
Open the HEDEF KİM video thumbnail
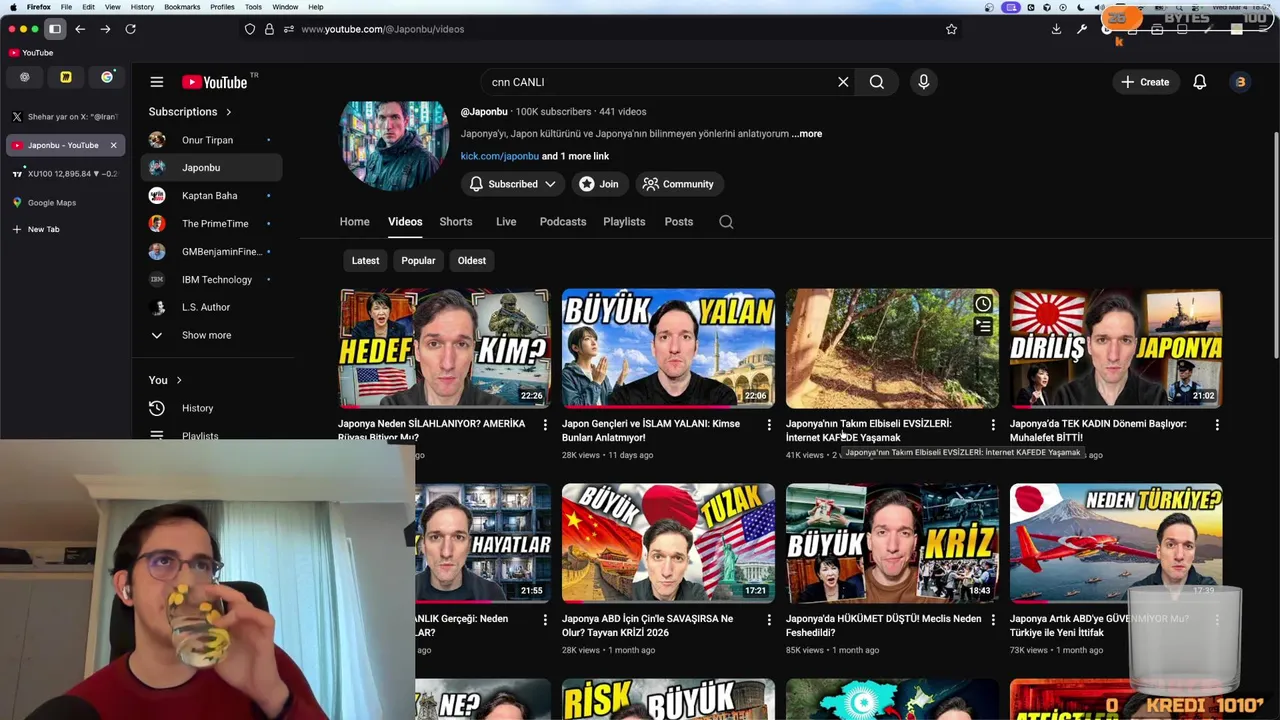(444, 348)
